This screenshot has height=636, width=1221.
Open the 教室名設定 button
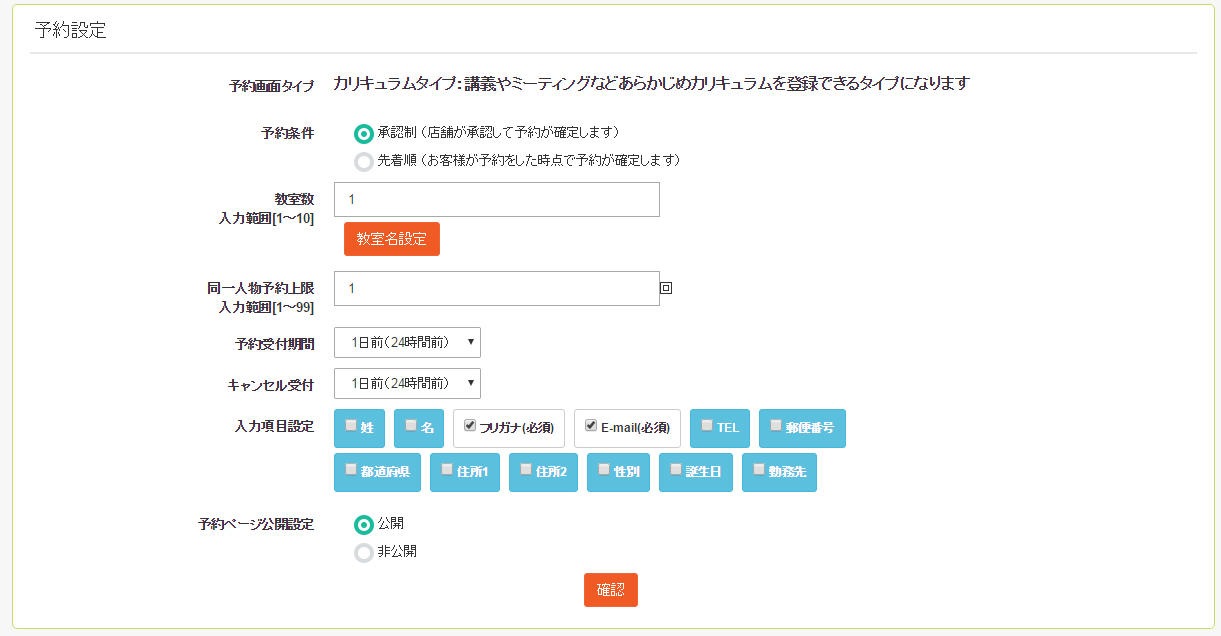[x=392, y=239]
